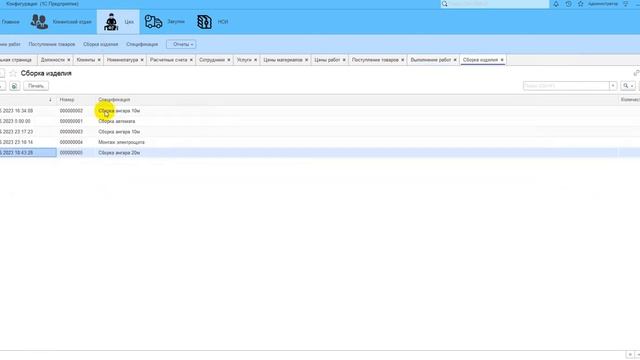Close the Выполнение работ tab
This screenshot has width=640, height=360.
[455, 60]
